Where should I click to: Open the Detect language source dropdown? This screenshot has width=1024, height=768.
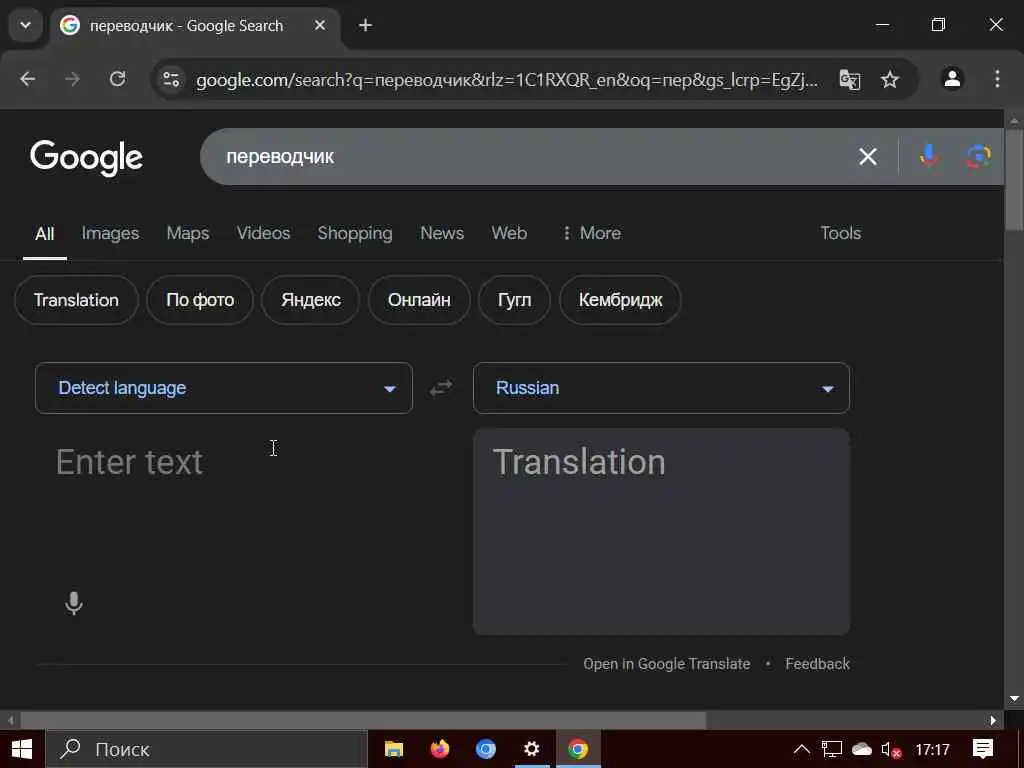pyautogui.click(x=224, y=388)
